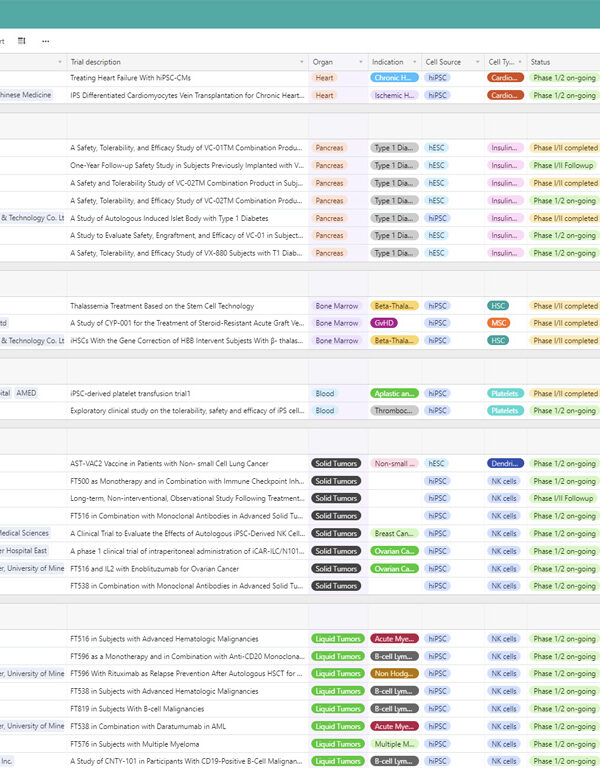This screenshot has width=600, height=768.
Task: Click the 'Ischemic H...' indication tag
Action: [394, 96]
